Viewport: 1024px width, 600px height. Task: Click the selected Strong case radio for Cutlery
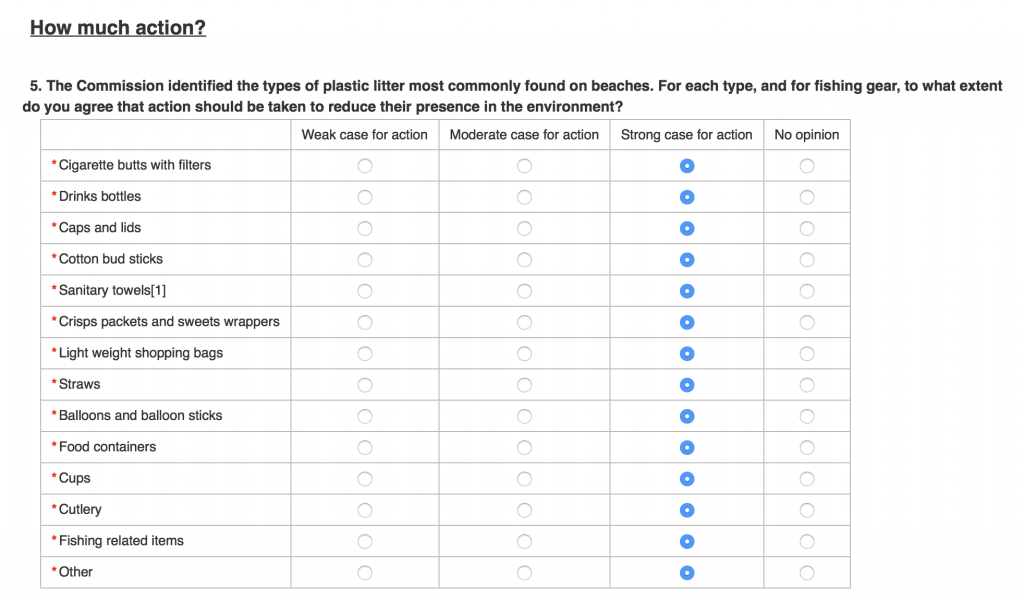pos(687,511)
